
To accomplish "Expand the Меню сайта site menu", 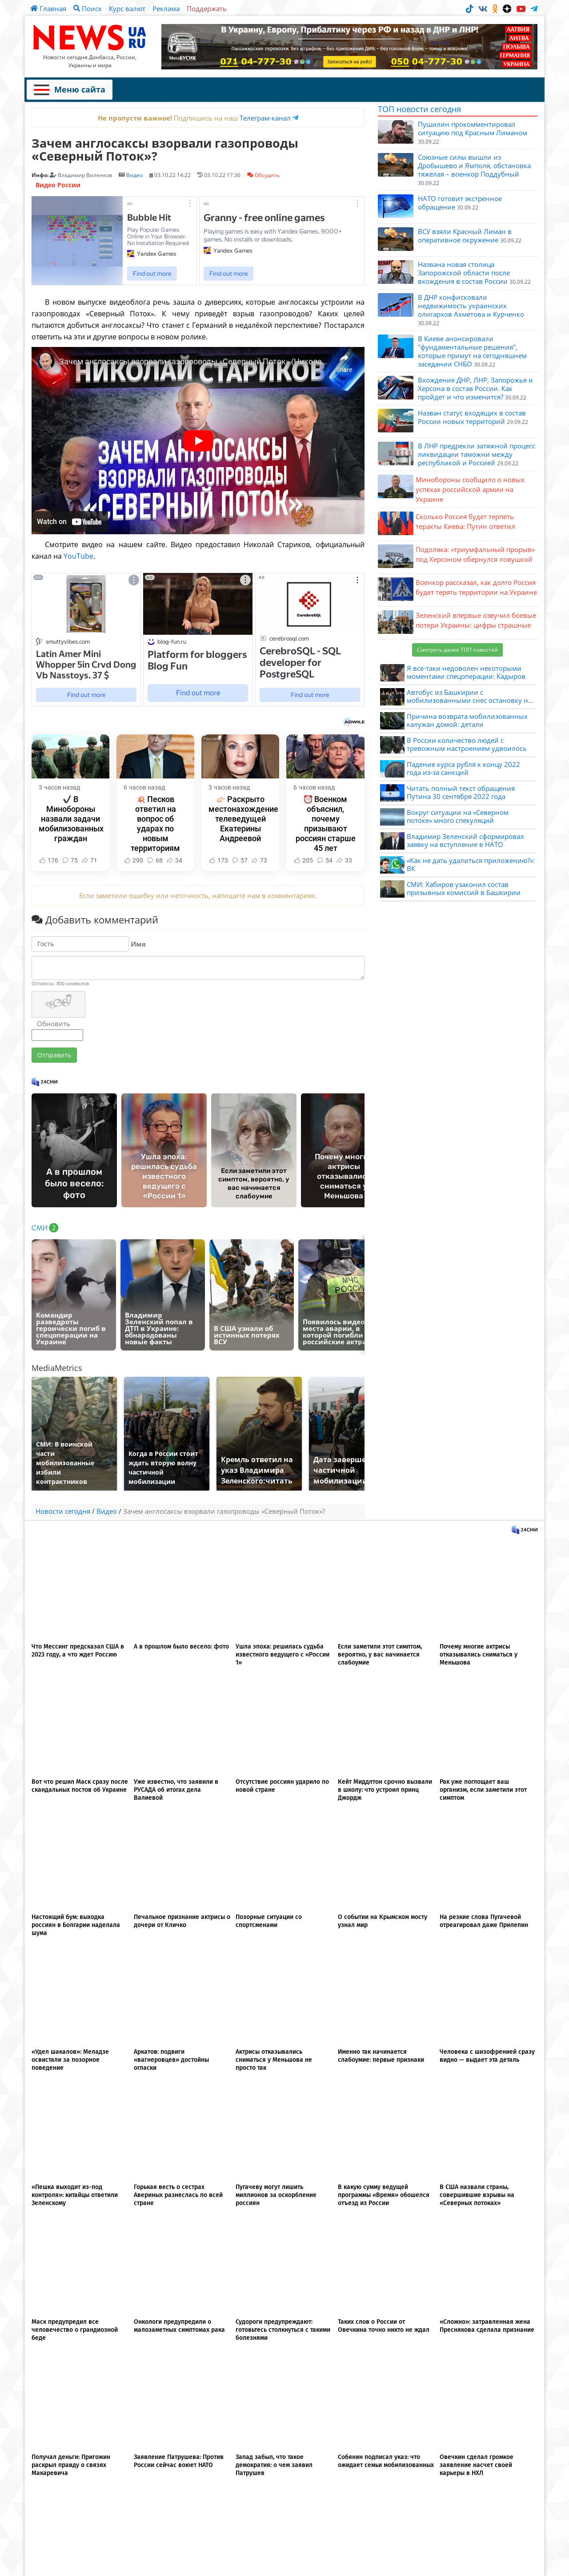I will 69,90.
